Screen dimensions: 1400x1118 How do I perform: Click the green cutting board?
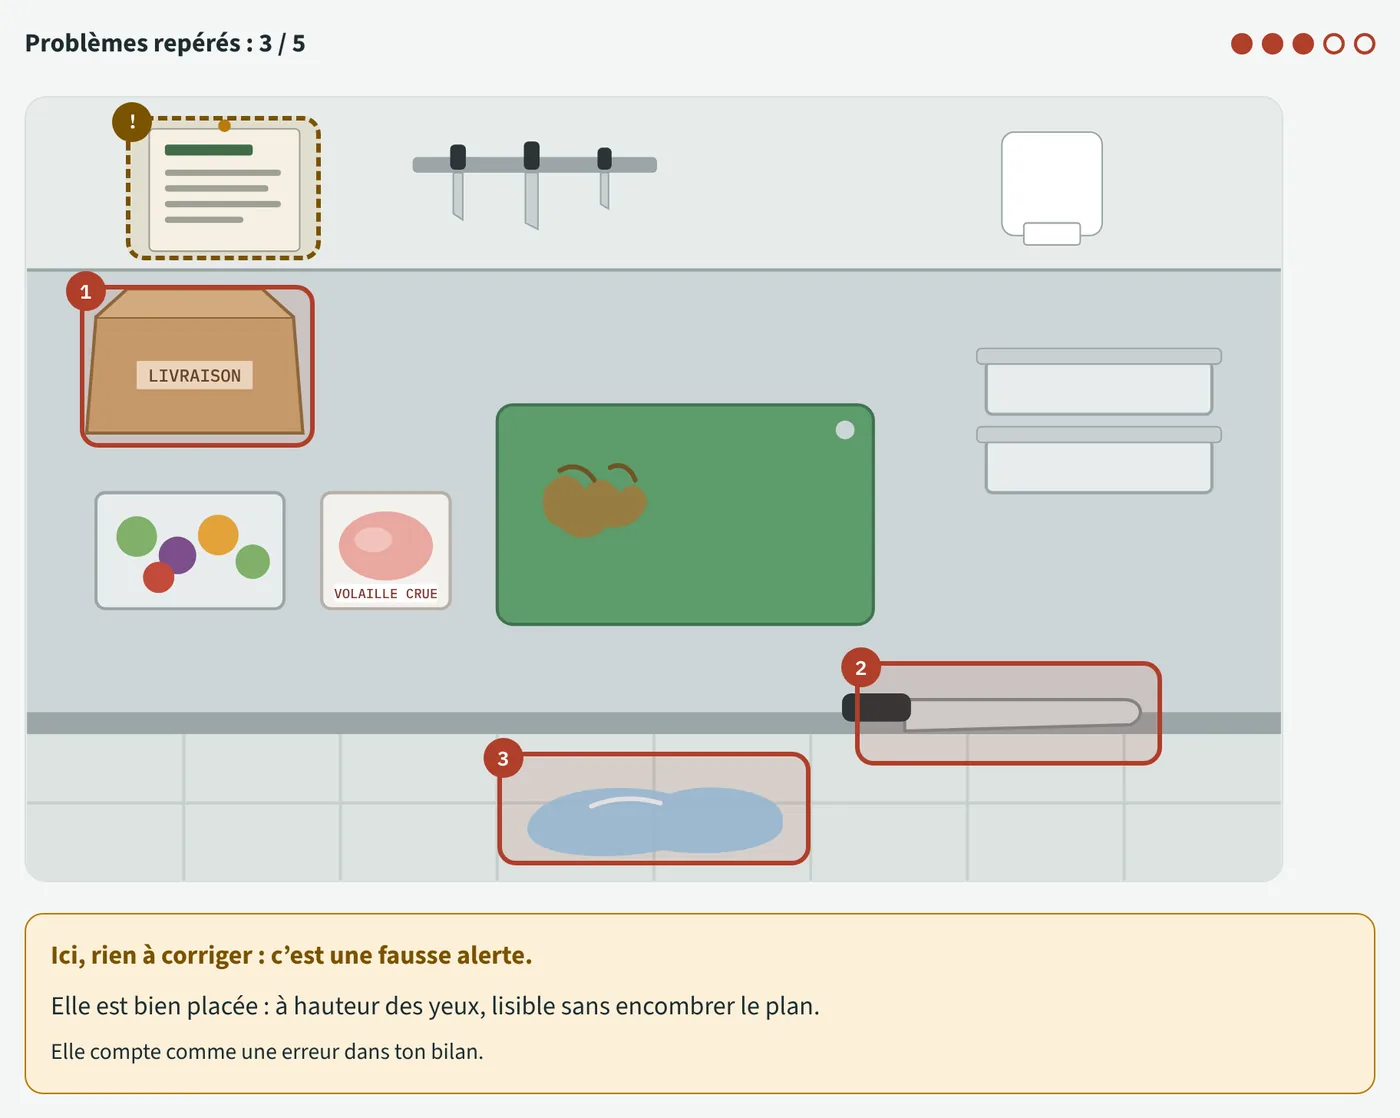685,514
